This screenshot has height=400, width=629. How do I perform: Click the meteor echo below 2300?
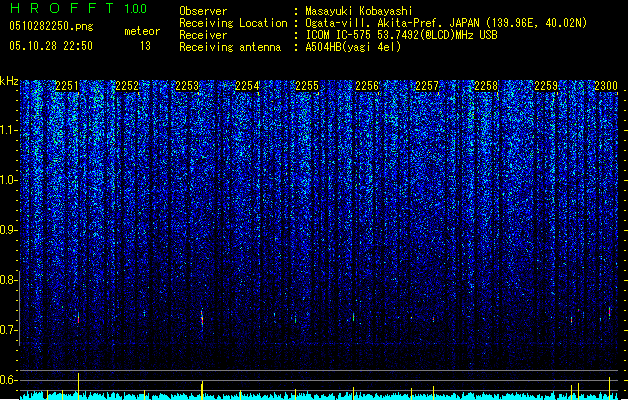pos(609,313)
